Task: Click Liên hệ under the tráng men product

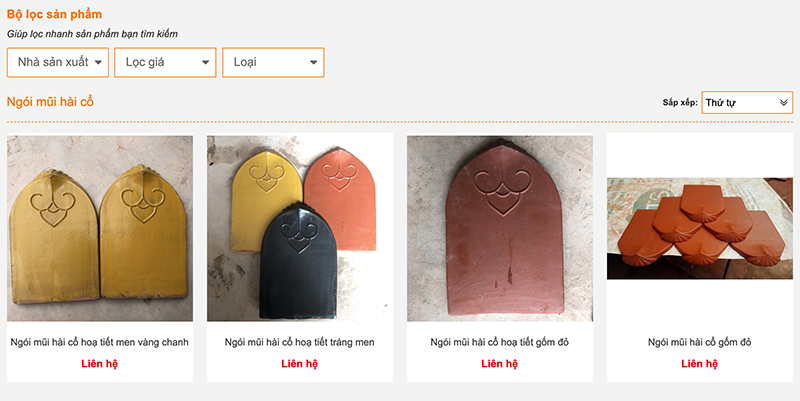Action: tap(300, 364)
